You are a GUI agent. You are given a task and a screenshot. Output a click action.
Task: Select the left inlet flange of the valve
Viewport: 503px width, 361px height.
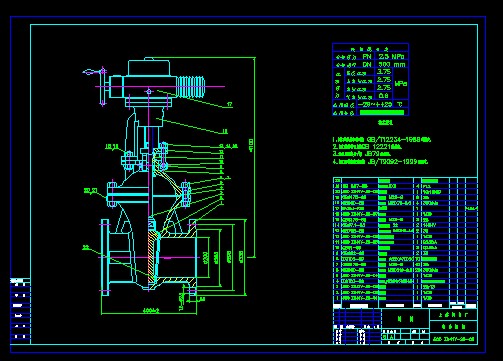105,257
